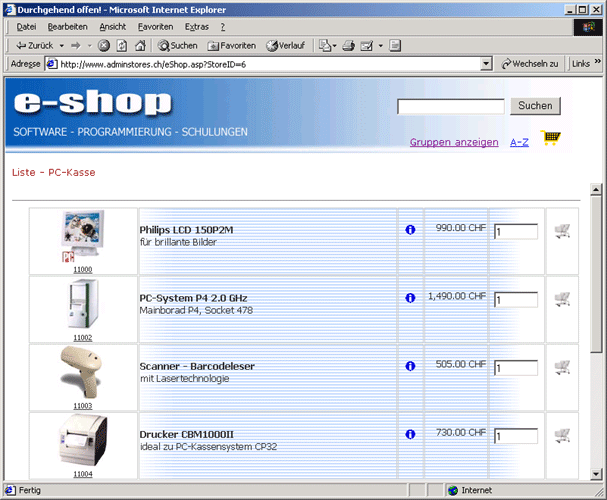Stop loading with the stop icon
Screen dimensions: 607x500
click(103, 46)
